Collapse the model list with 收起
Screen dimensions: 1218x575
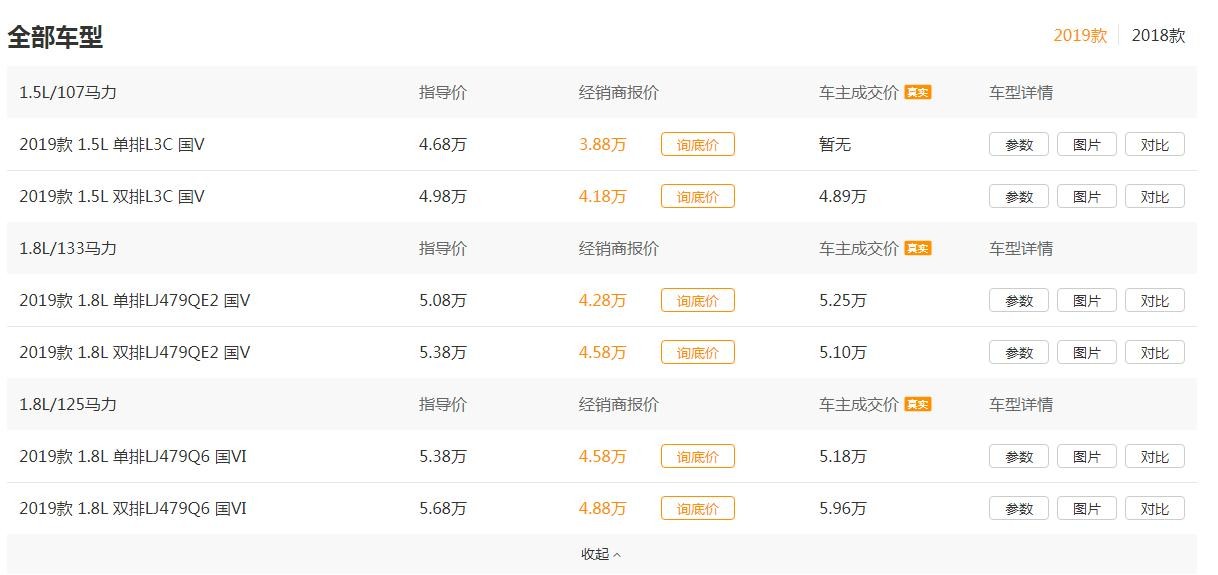coord(601,554)
